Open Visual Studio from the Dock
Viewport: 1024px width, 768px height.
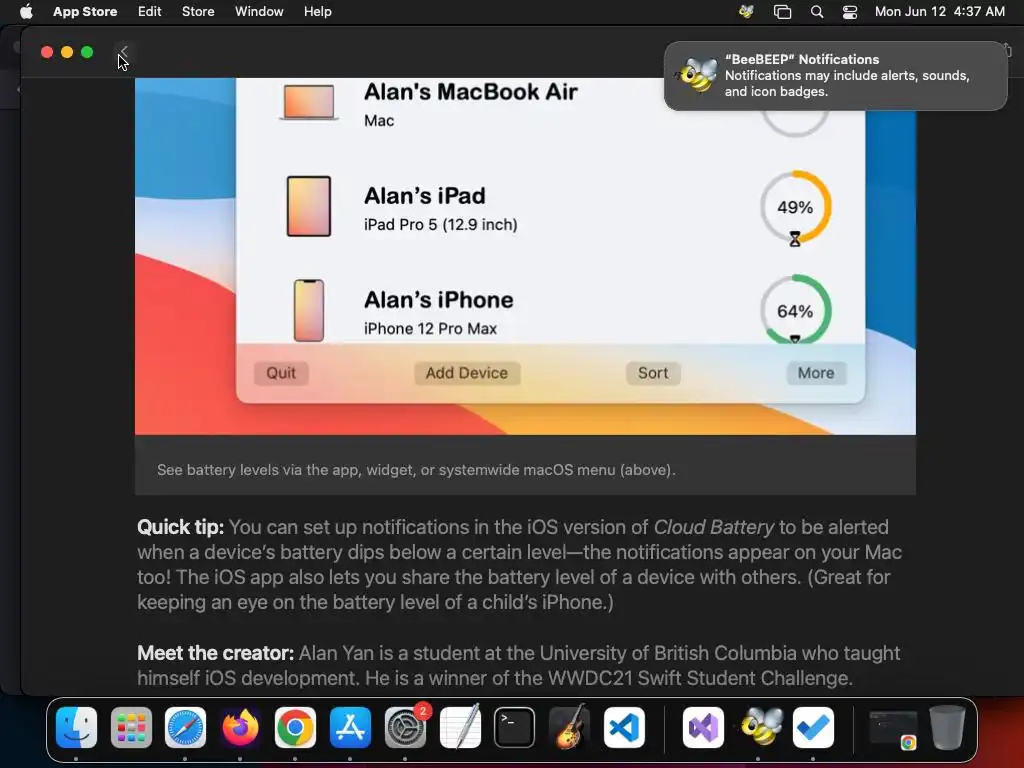[703, 727]
